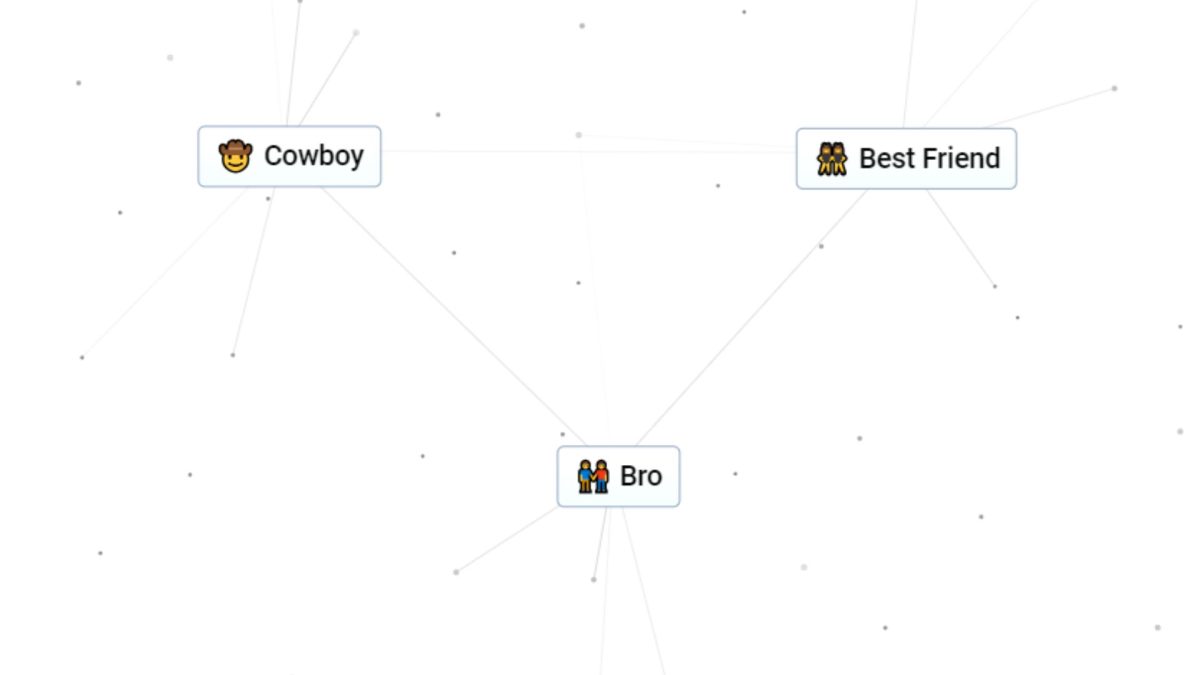This screenshot has width=1200, height=675.
Task: Click the line-end dot lower-left of Bro
Action: pos(456,572)
